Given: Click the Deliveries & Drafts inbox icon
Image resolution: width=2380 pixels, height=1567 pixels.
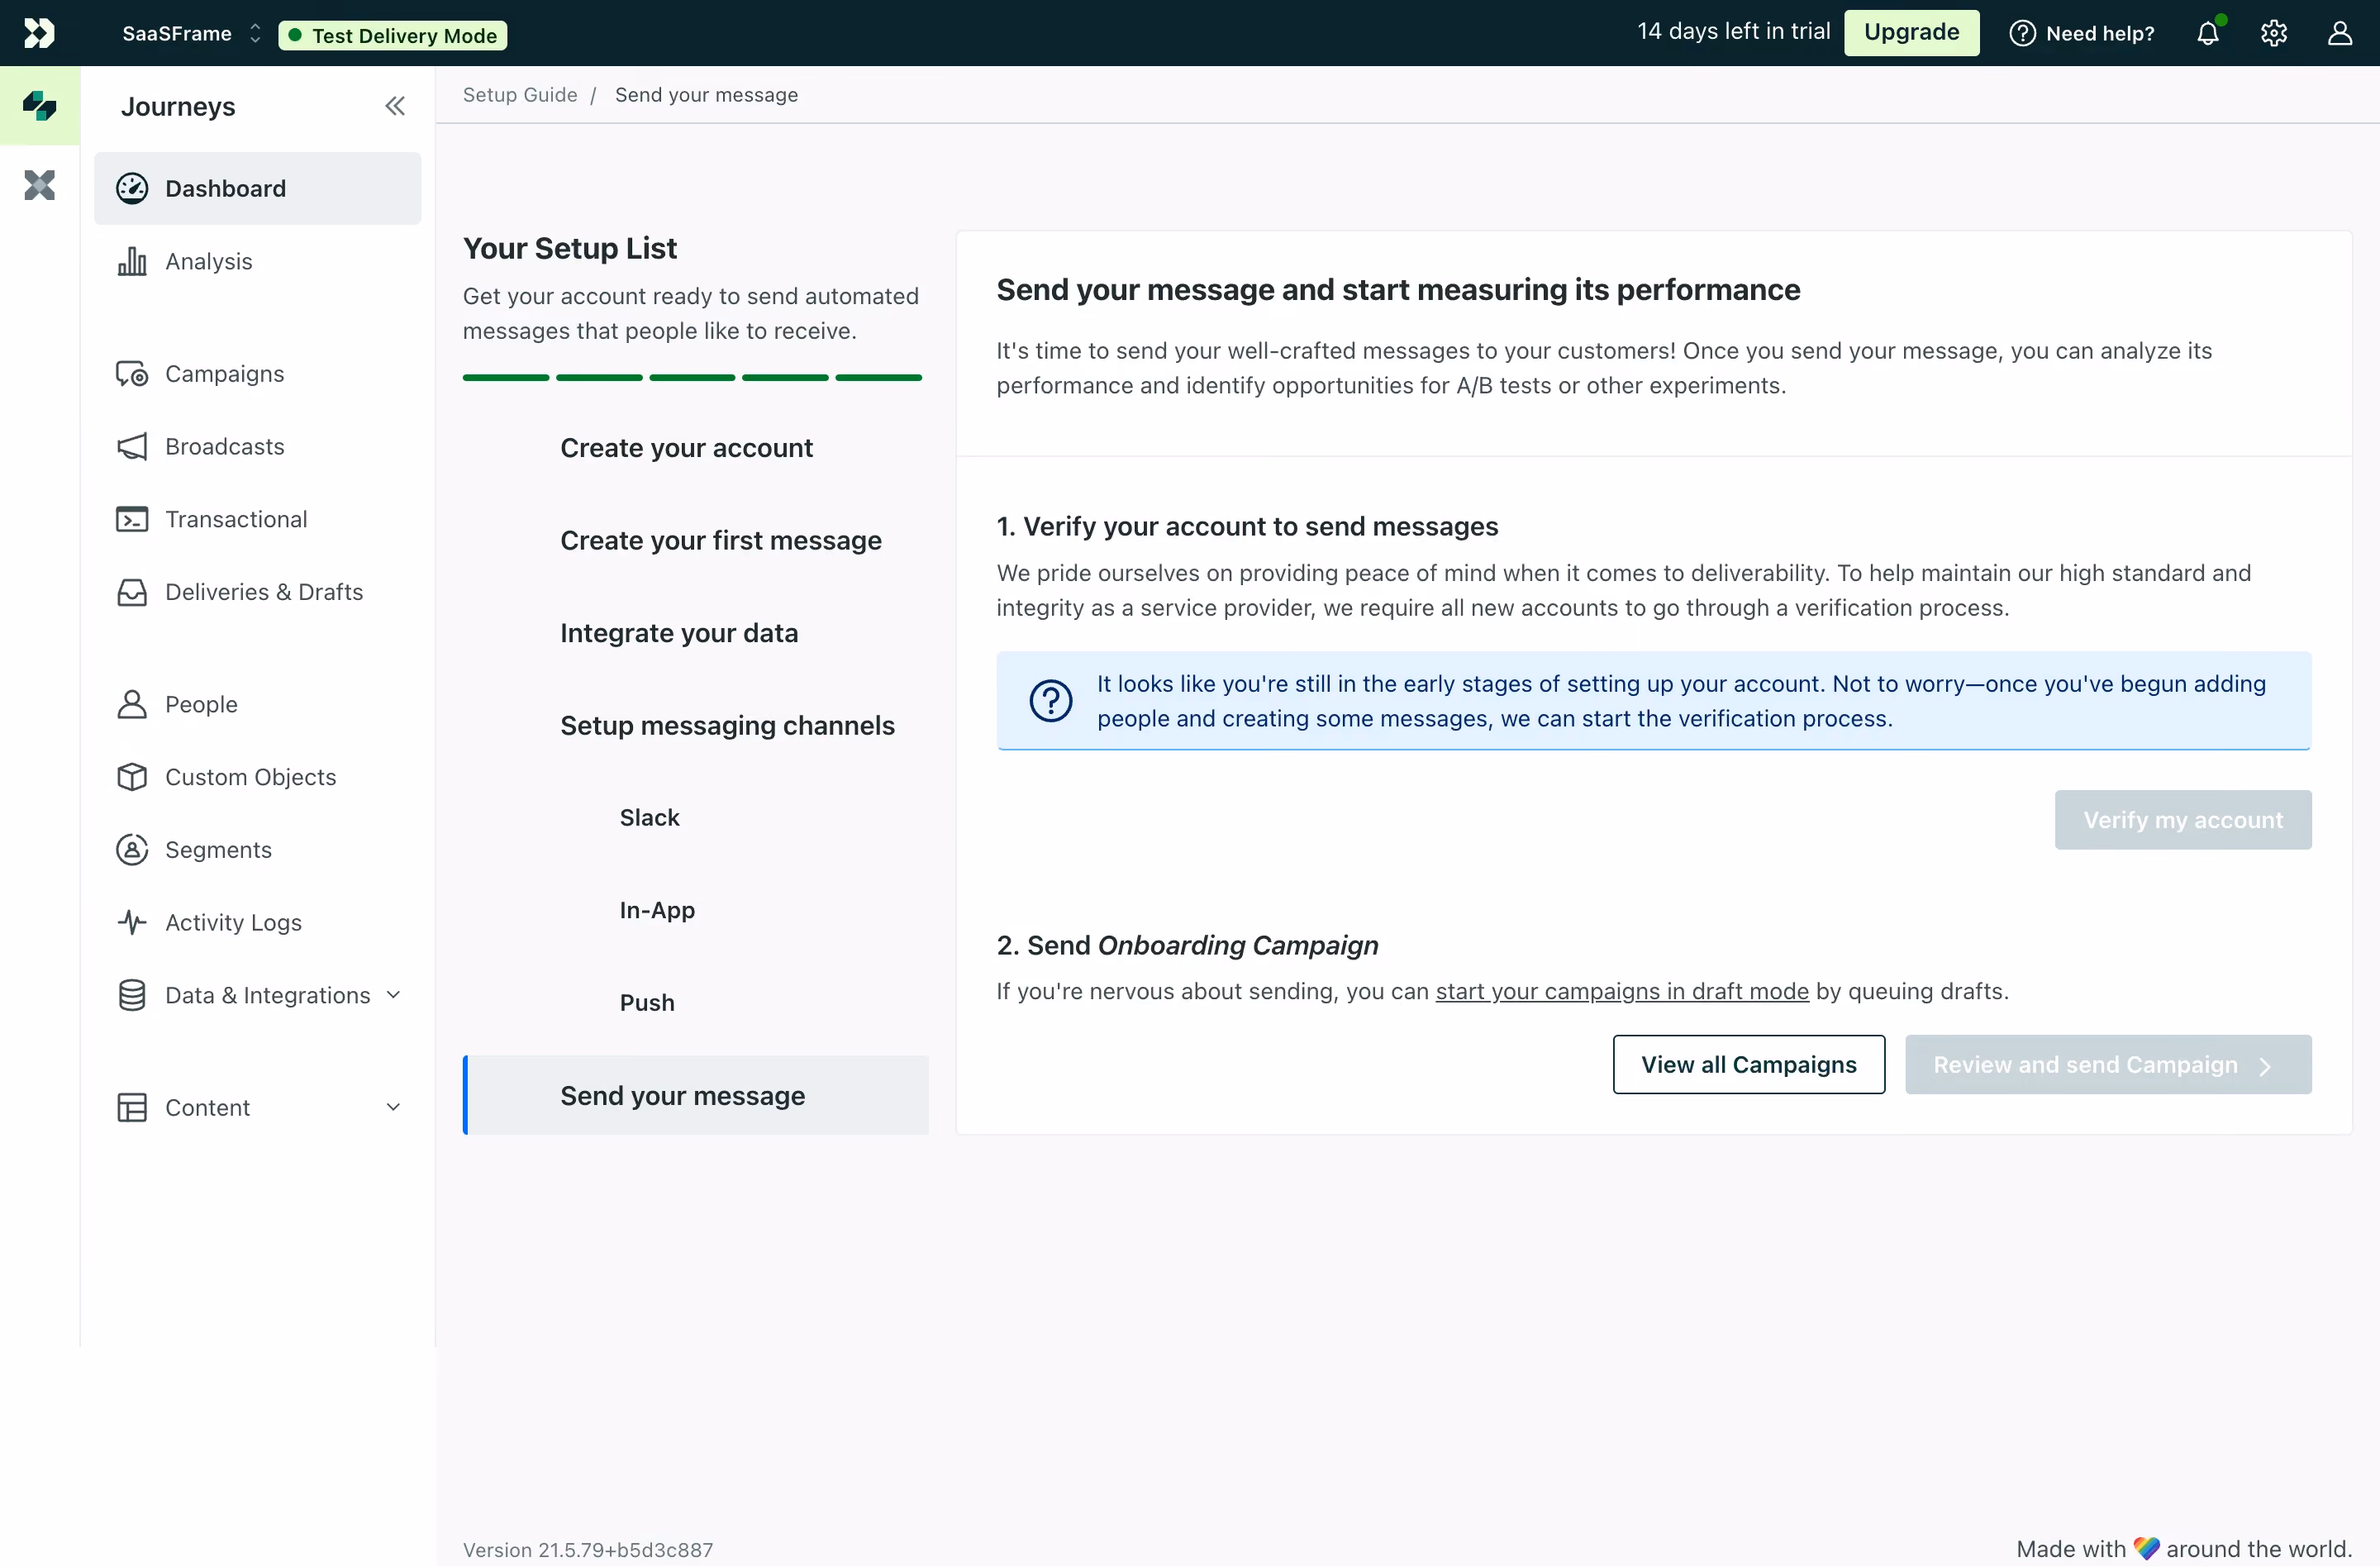Looking at the screenshot, I should [132, 592].
